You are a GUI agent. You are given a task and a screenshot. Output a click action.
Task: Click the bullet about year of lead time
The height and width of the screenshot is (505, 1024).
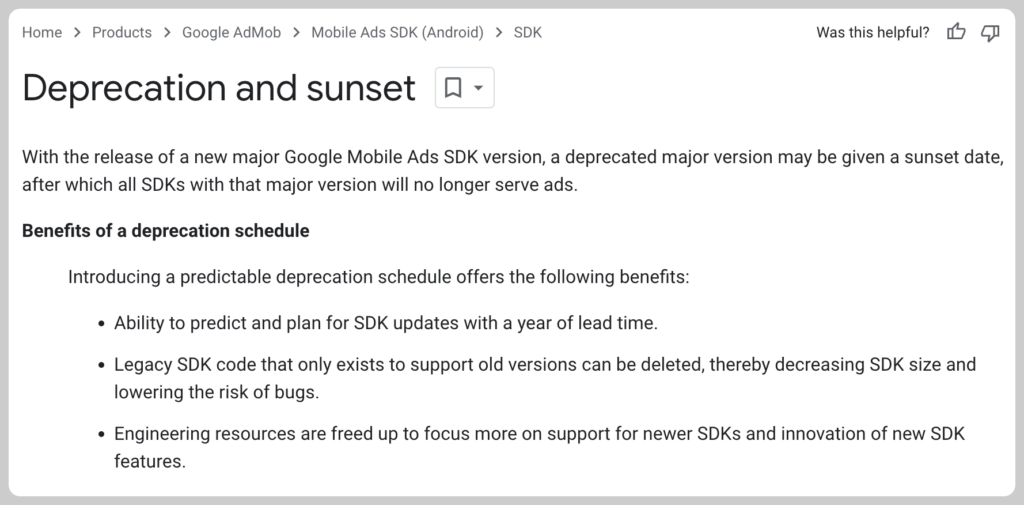pyautogui.click(x=386, y=323)
